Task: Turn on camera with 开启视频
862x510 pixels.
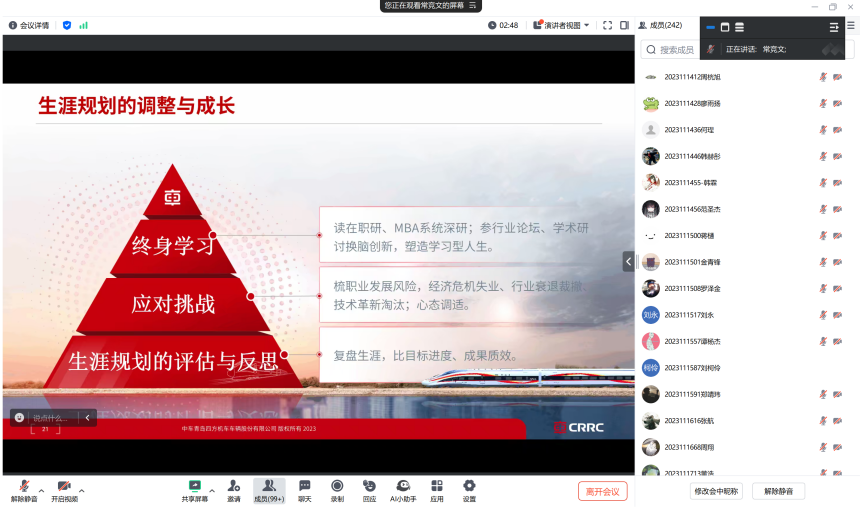Action: 64,489
